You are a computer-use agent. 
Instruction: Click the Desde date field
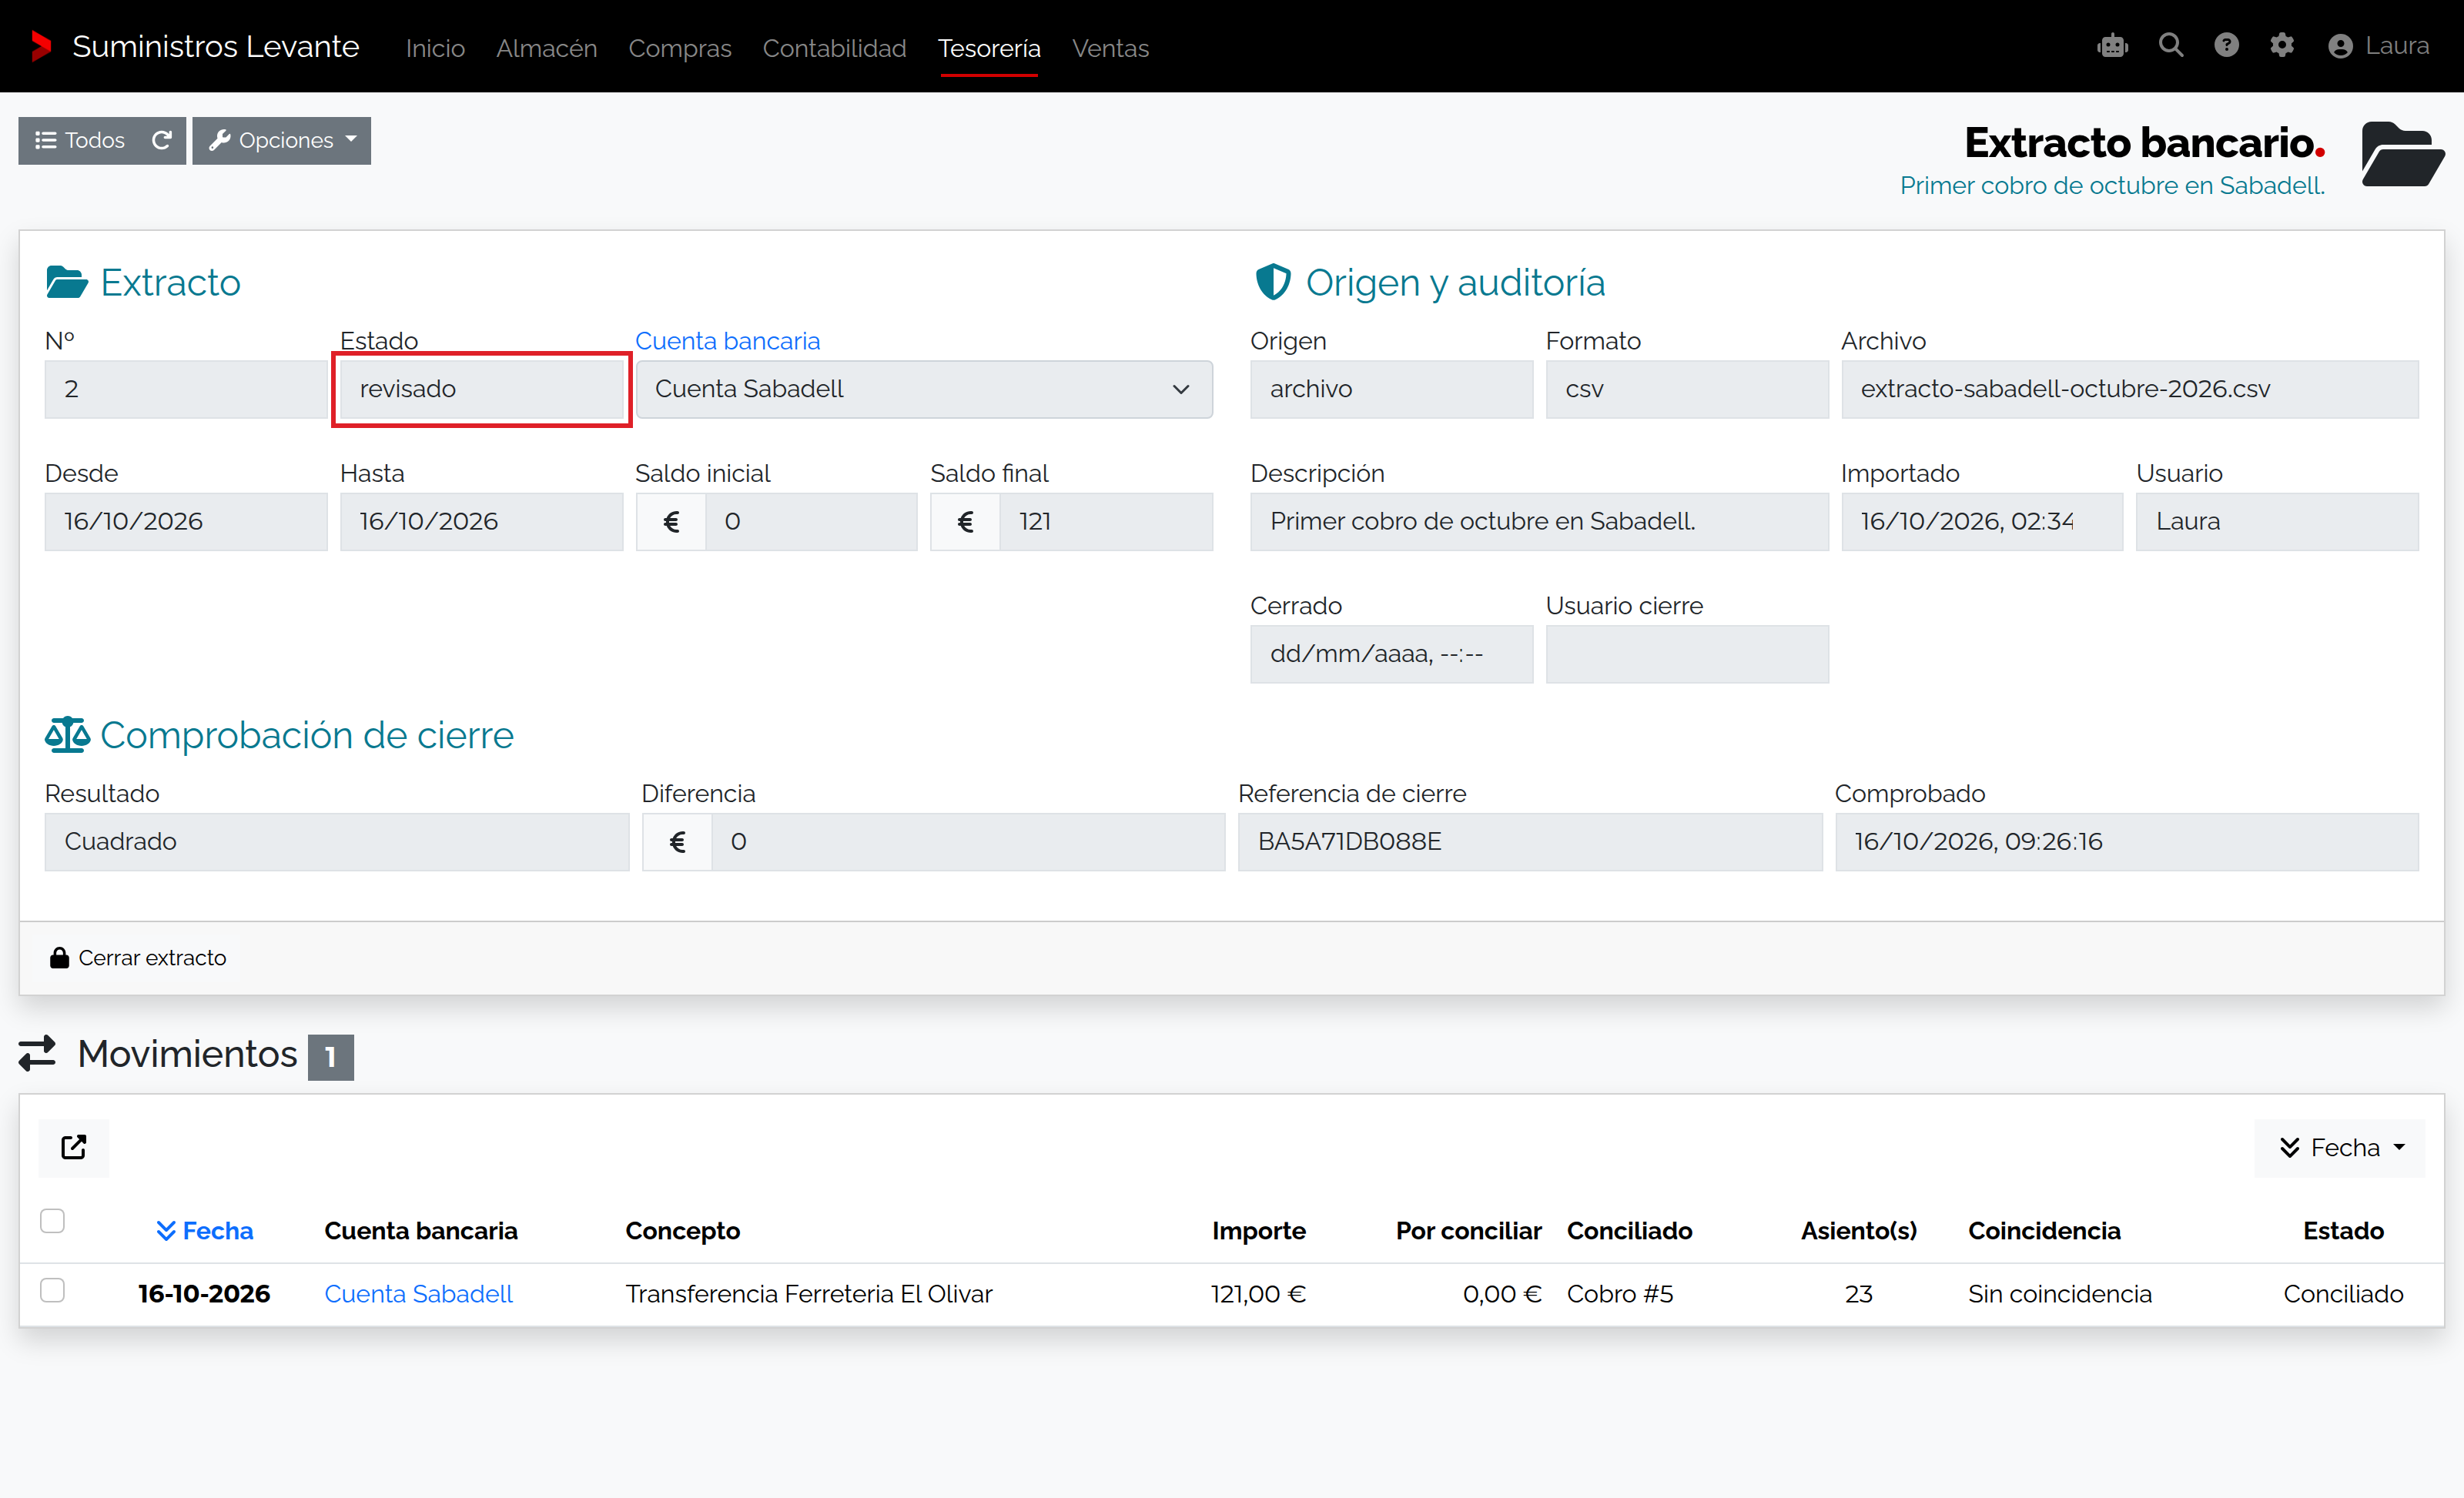click(186, 521)
